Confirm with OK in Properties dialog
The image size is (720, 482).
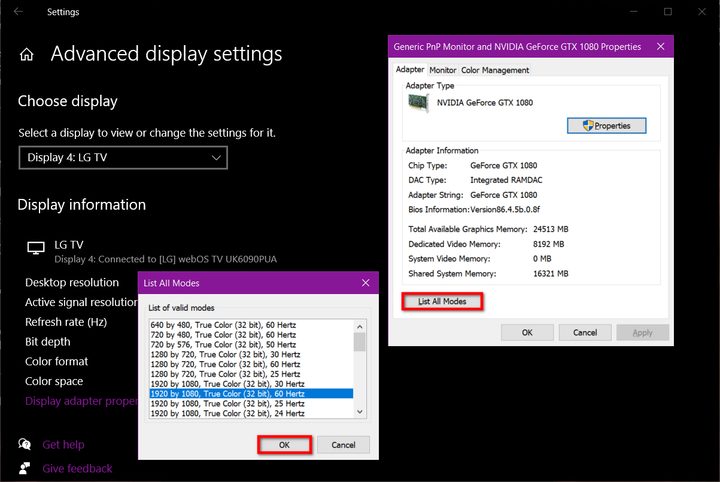pos(527,332)
